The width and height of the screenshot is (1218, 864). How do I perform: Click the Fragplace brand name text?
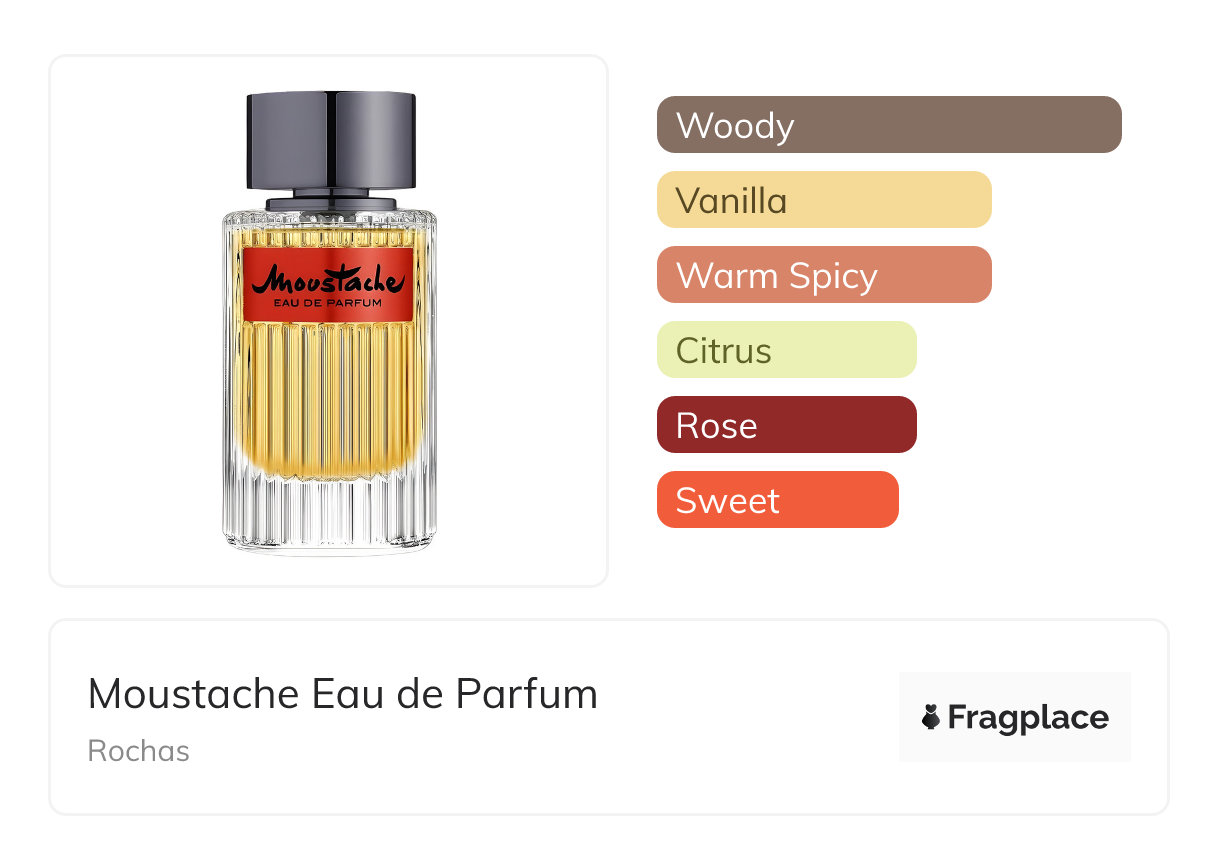tap(1028, 717)
